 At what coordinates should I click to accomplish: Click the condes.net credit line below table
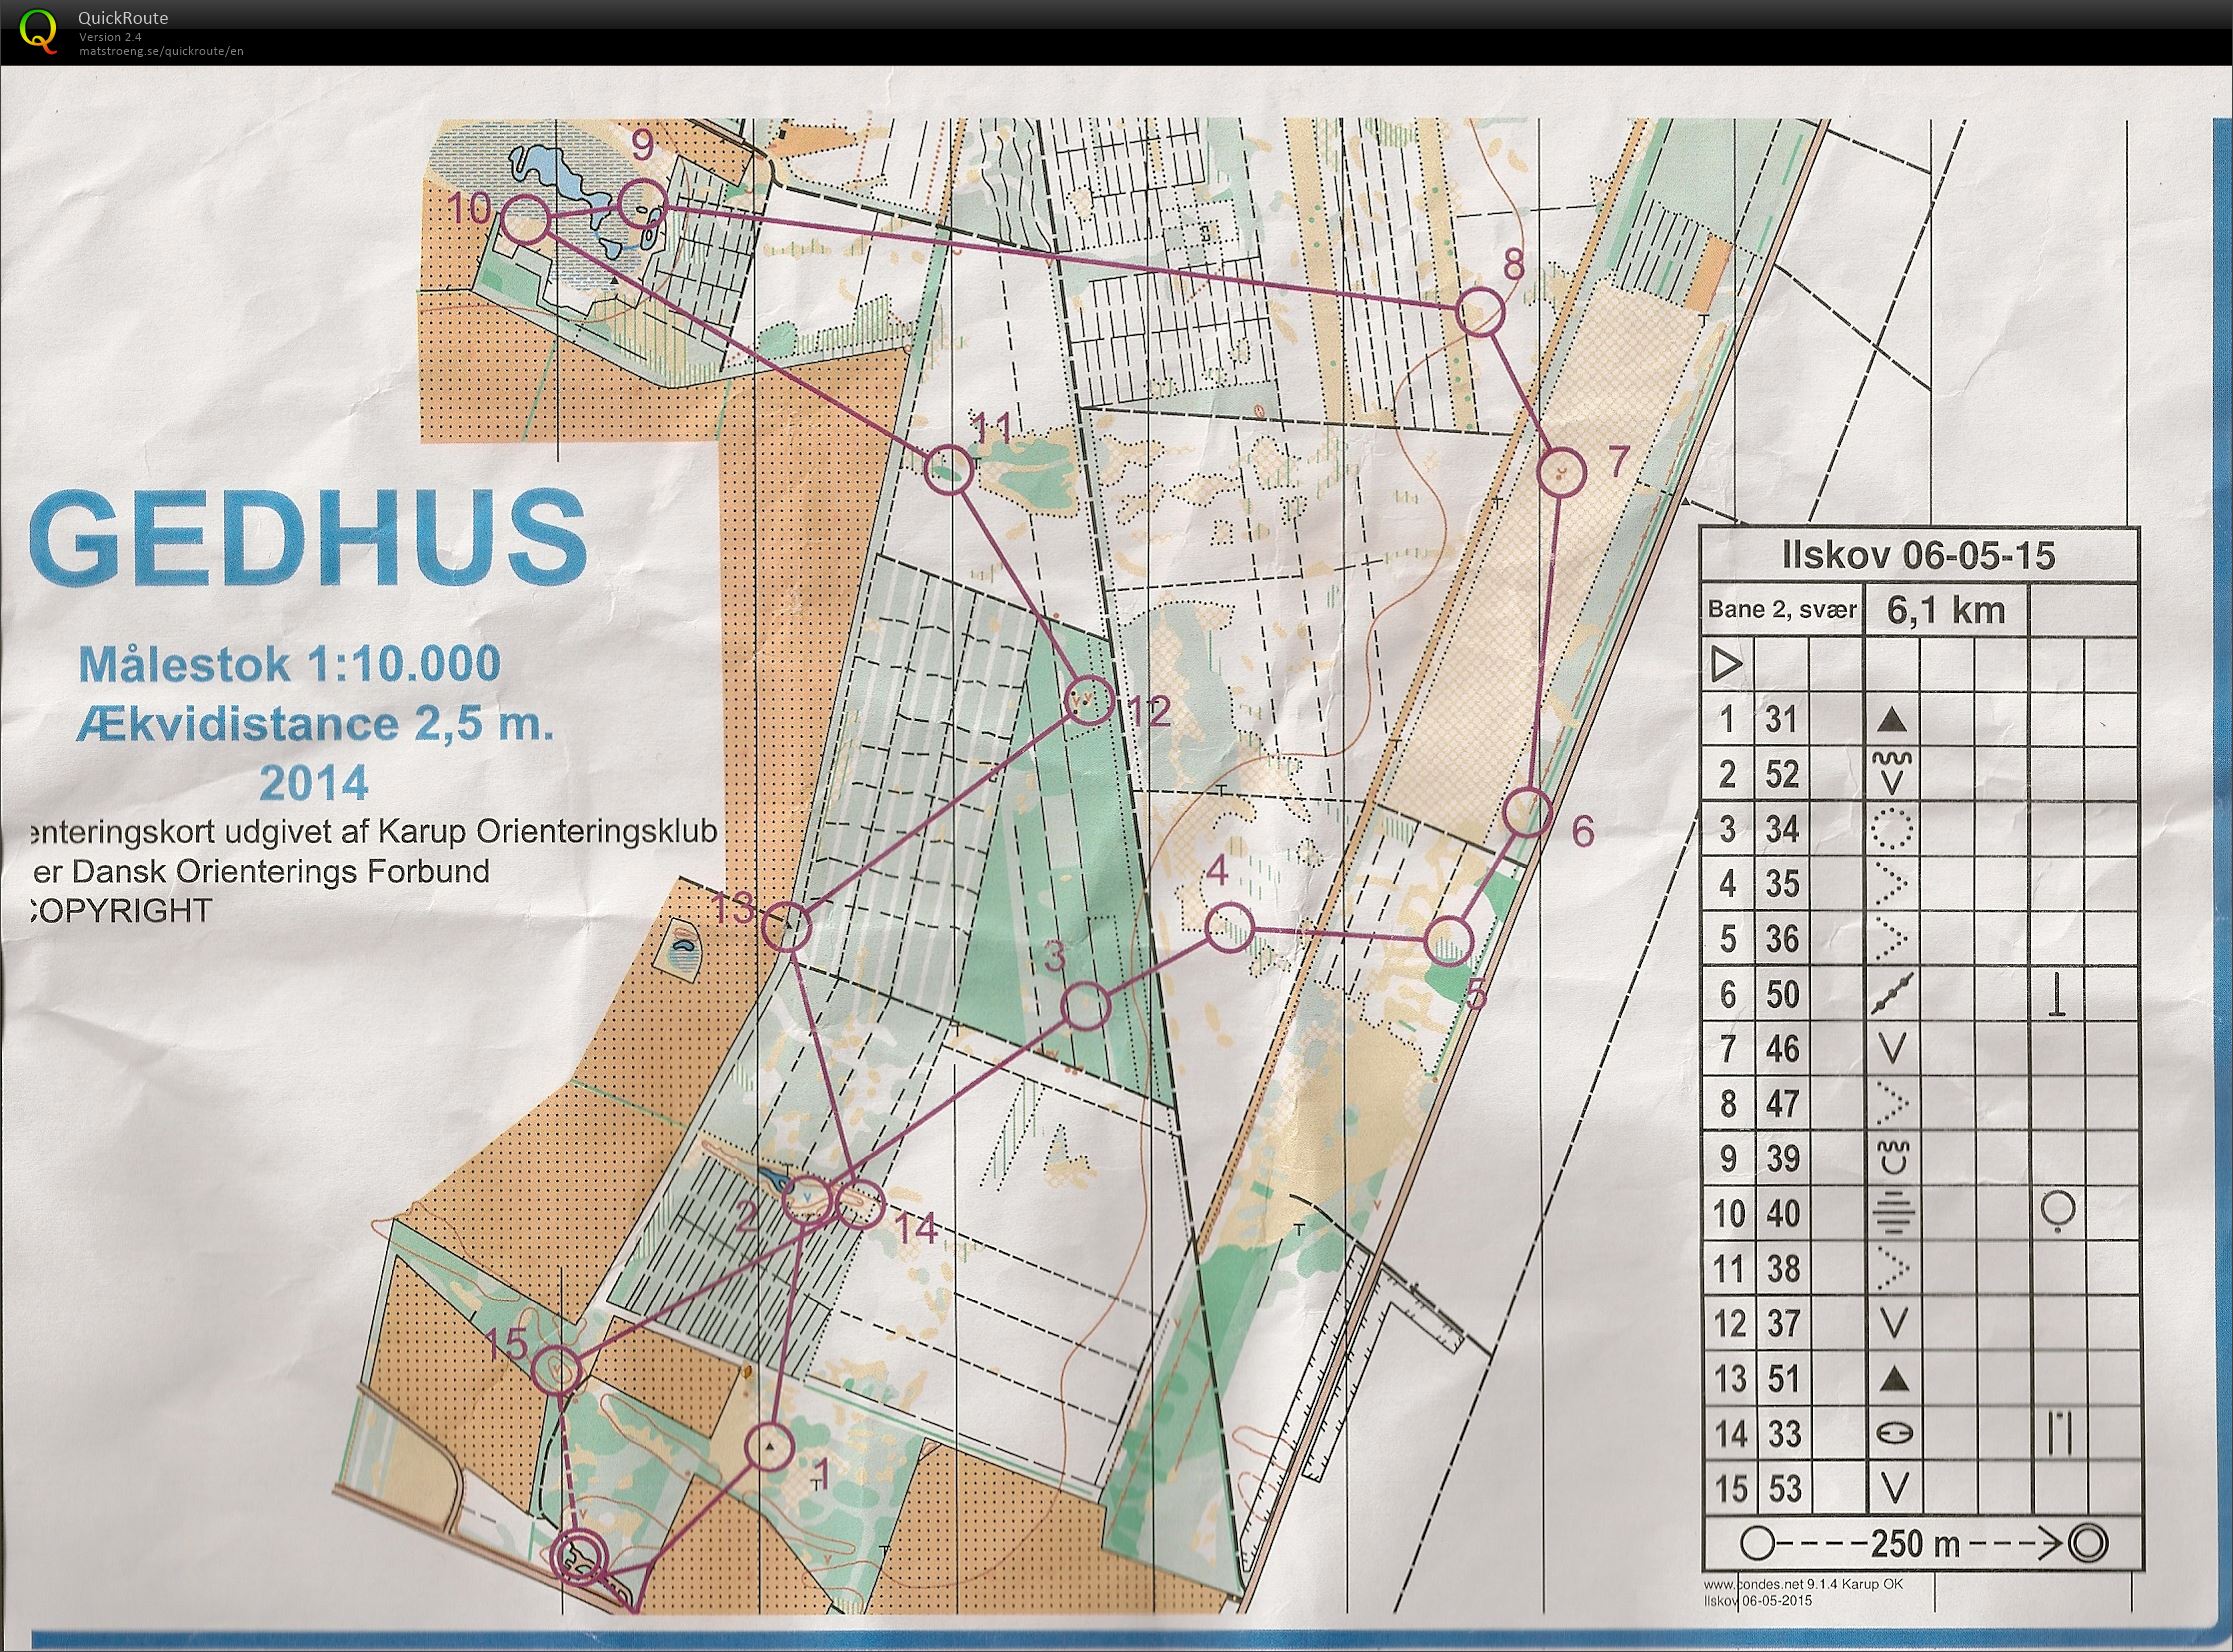[1802, 1584]
